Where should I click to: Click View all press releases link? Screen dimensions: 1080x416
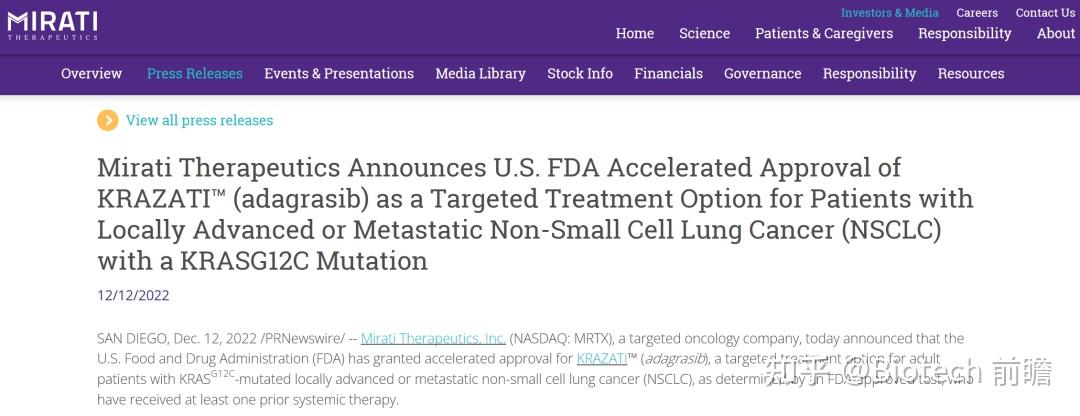[199, 120]
